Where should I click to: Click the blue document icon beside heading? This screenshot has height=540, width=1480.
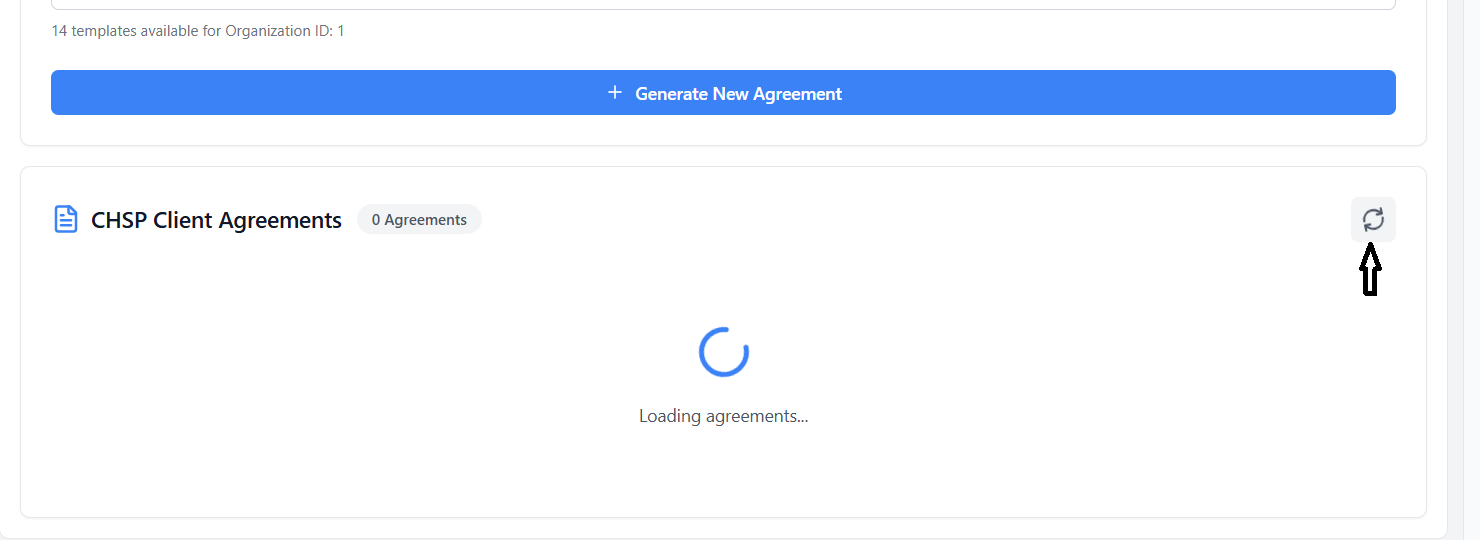[x=66, y=219]
